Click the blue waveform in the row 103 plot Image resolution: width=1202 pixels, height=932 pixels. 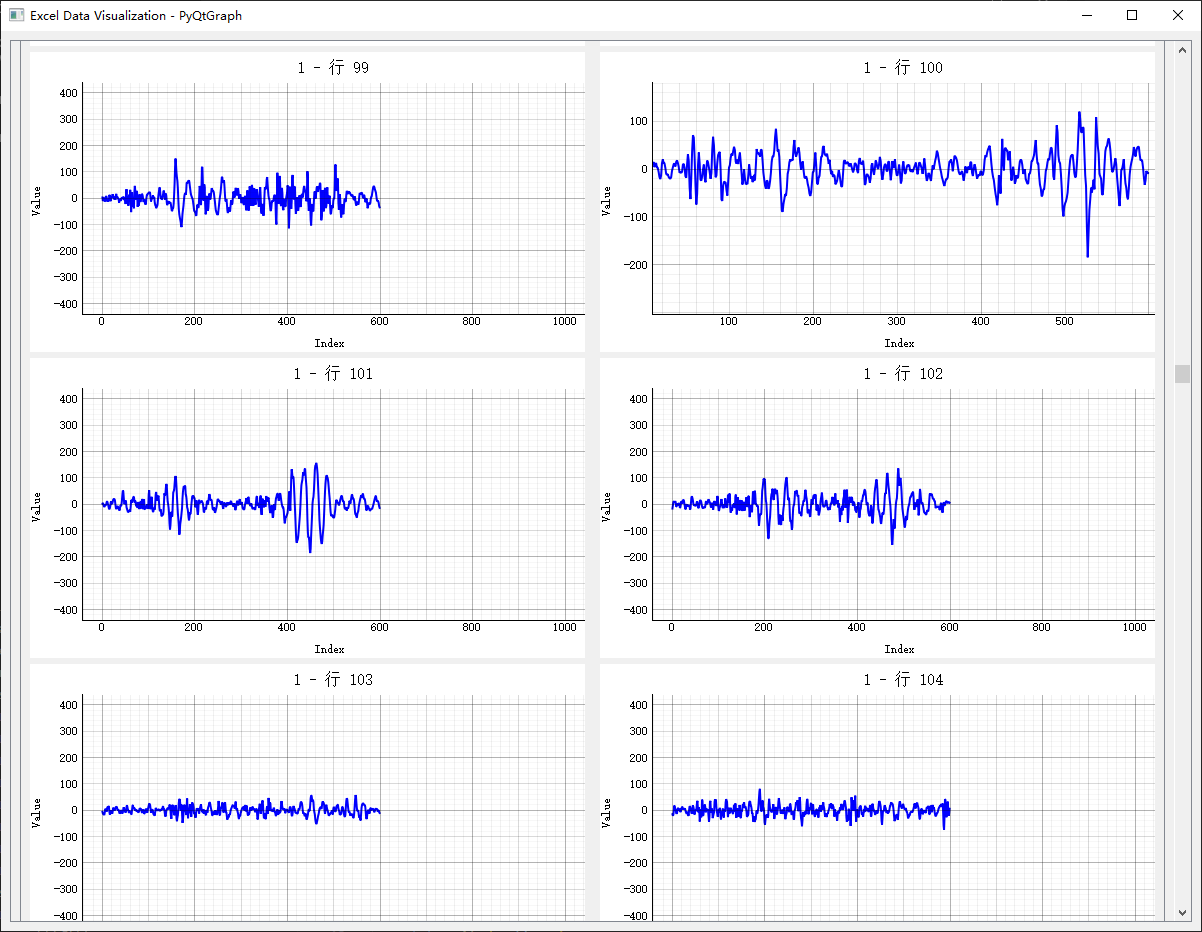click(240, 810)
